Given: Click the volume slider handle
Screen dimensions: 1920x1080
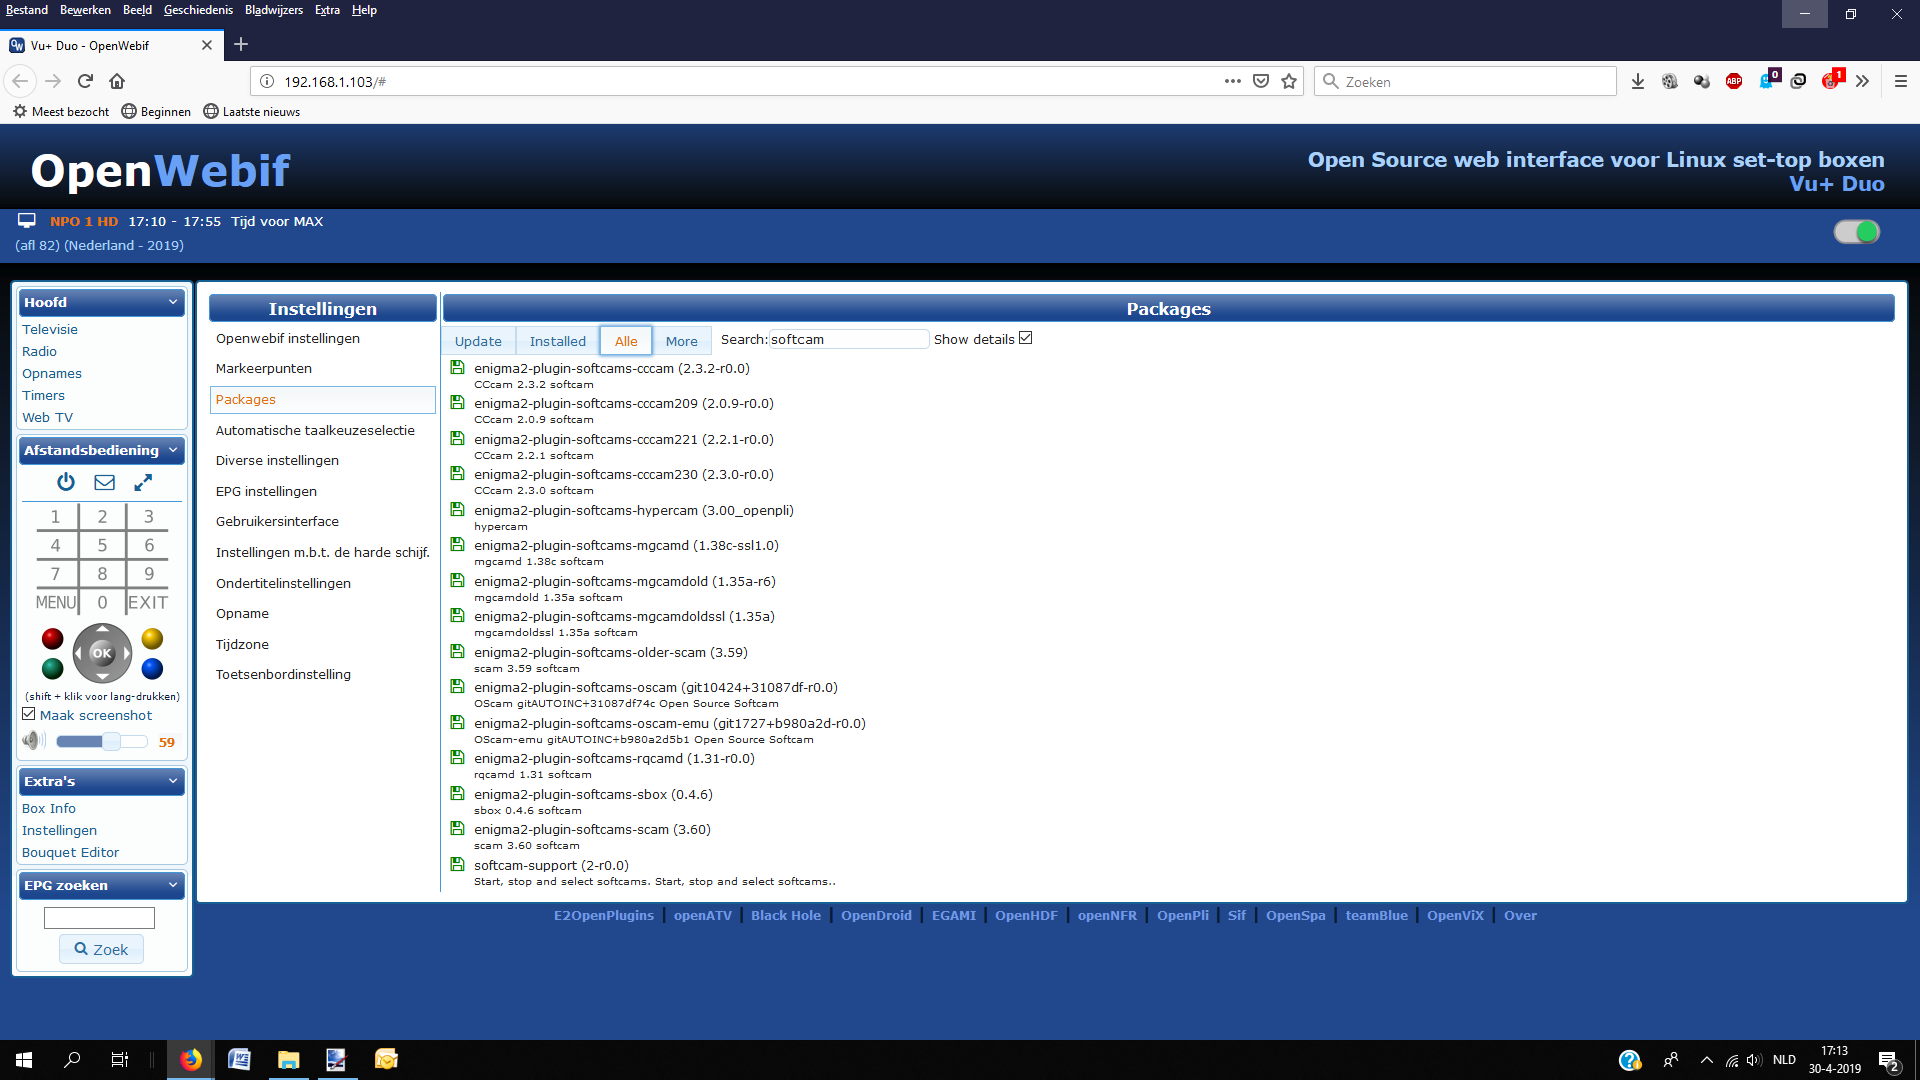Looking at the screenshot, I should 111,741.
